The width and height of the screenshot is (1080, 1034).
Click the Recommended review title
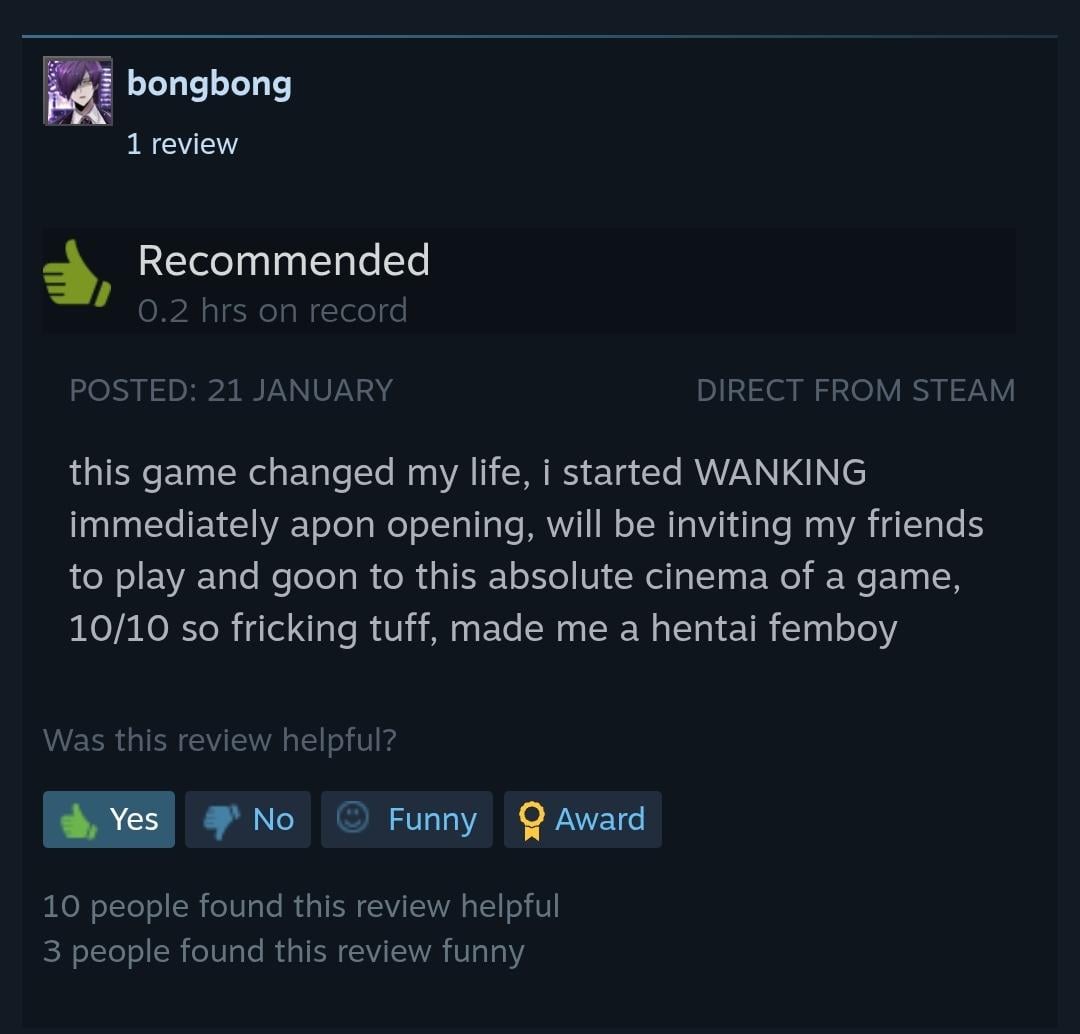click(x=284, y=260)
